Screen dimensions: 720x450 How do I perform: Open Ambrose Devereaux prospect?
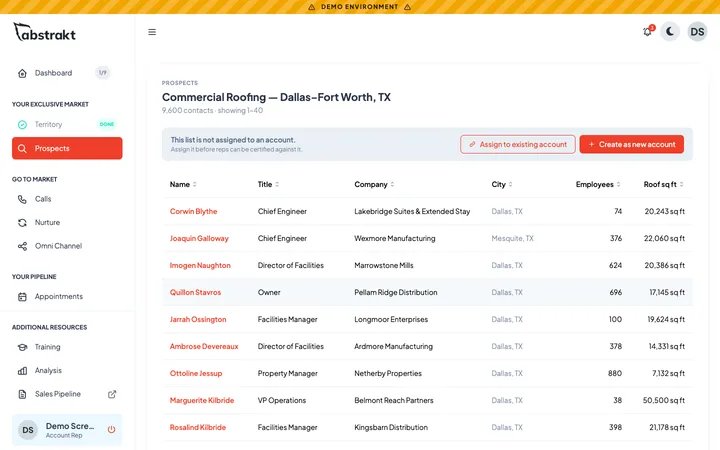(x=204, y=347)
